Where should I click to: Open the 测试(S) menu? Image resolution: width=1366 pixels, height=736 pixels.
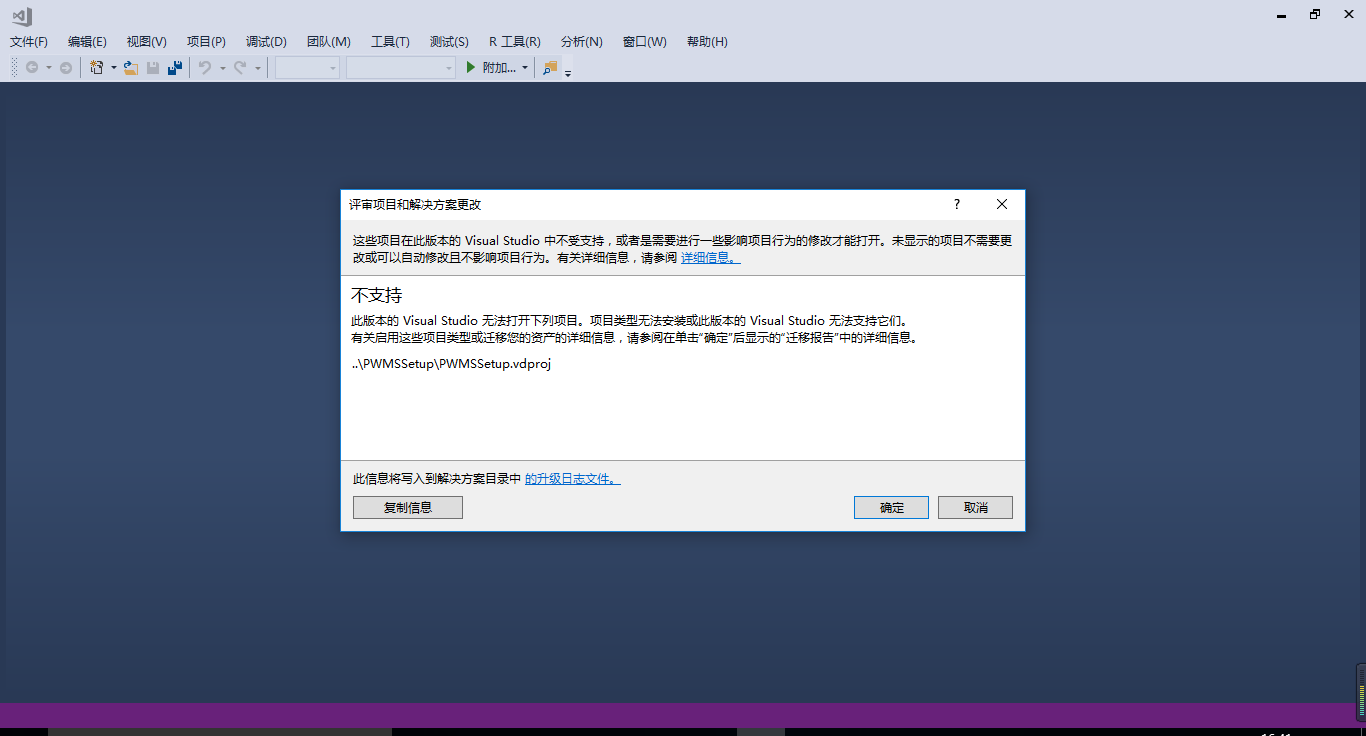[449, 42]
